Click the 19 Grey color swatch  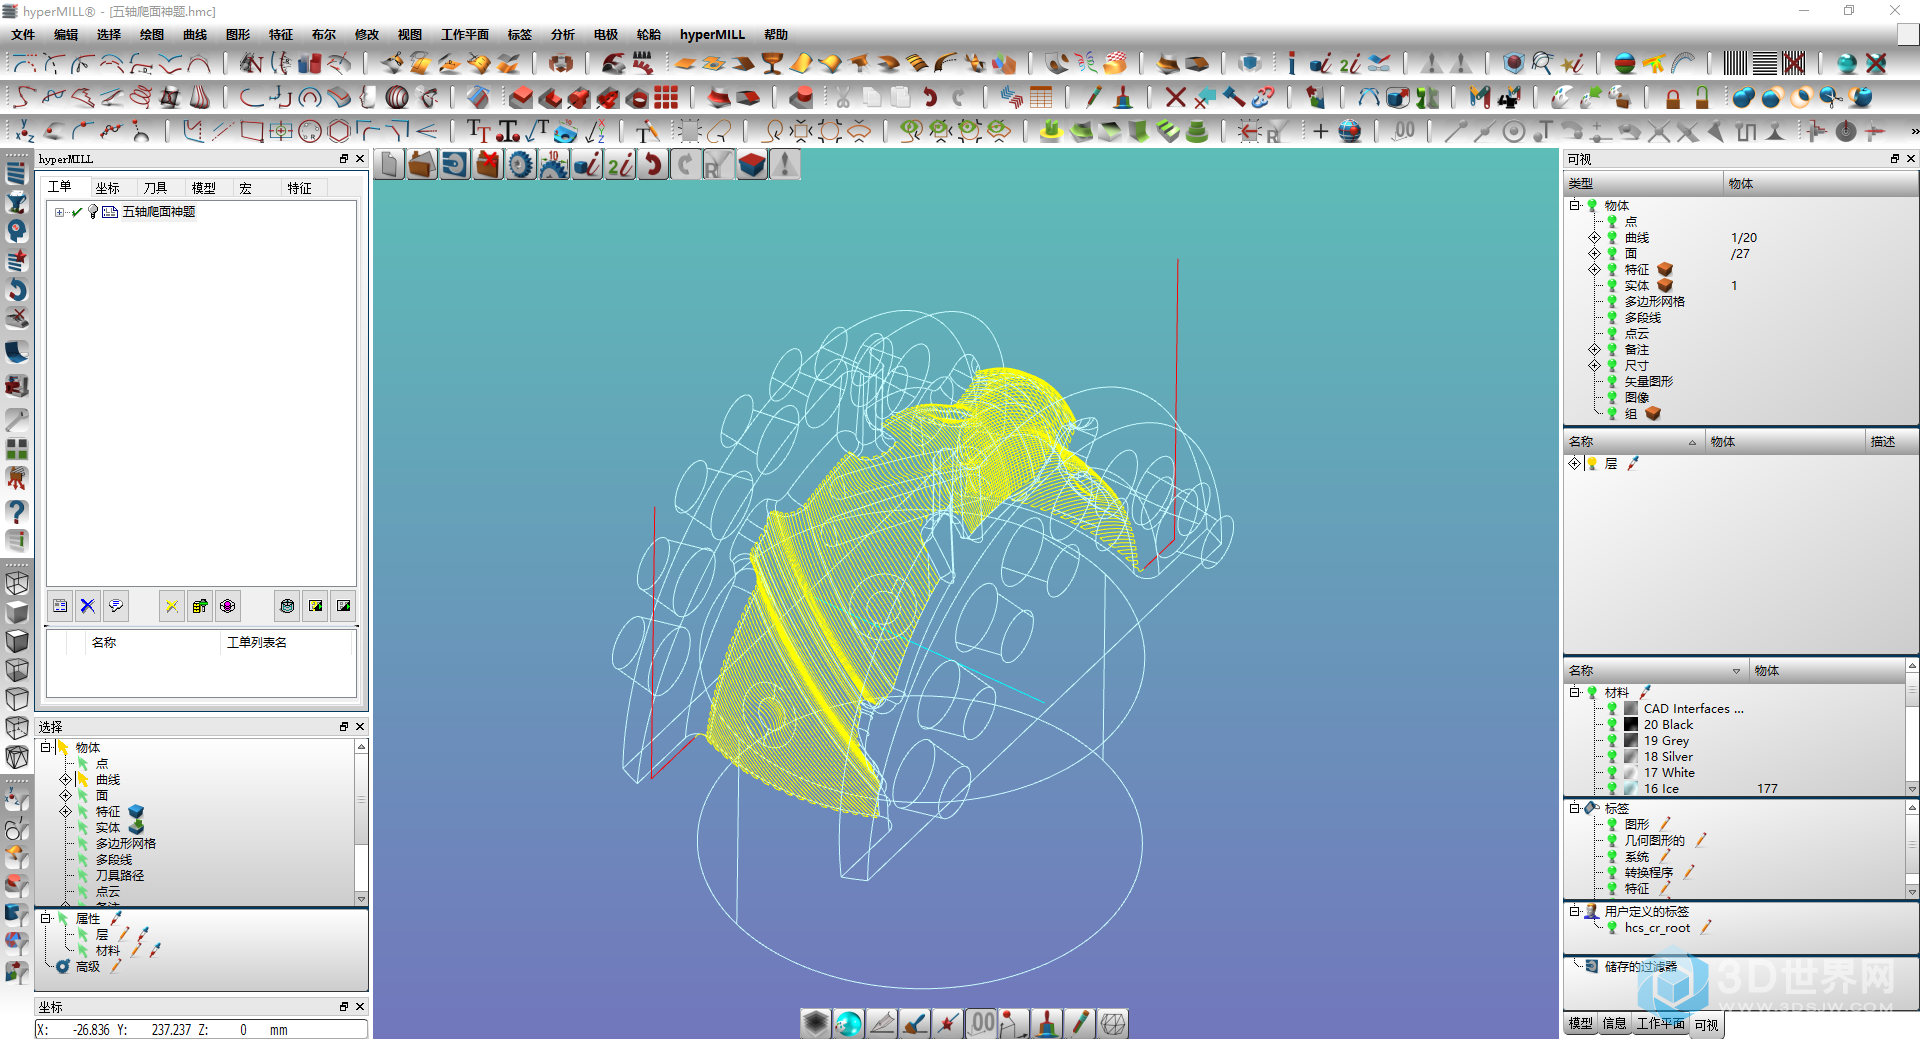click(1631, 741)
